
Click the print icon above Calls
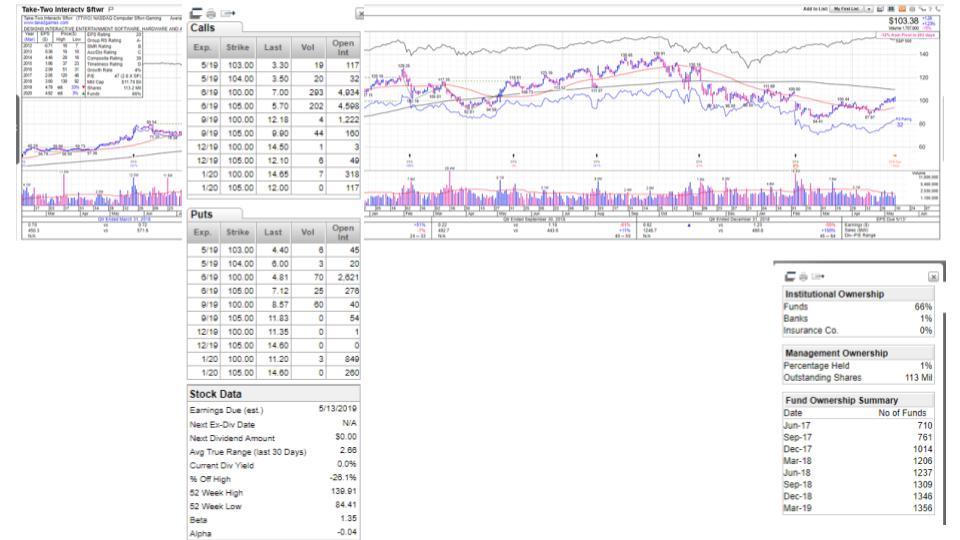(211, 13)
